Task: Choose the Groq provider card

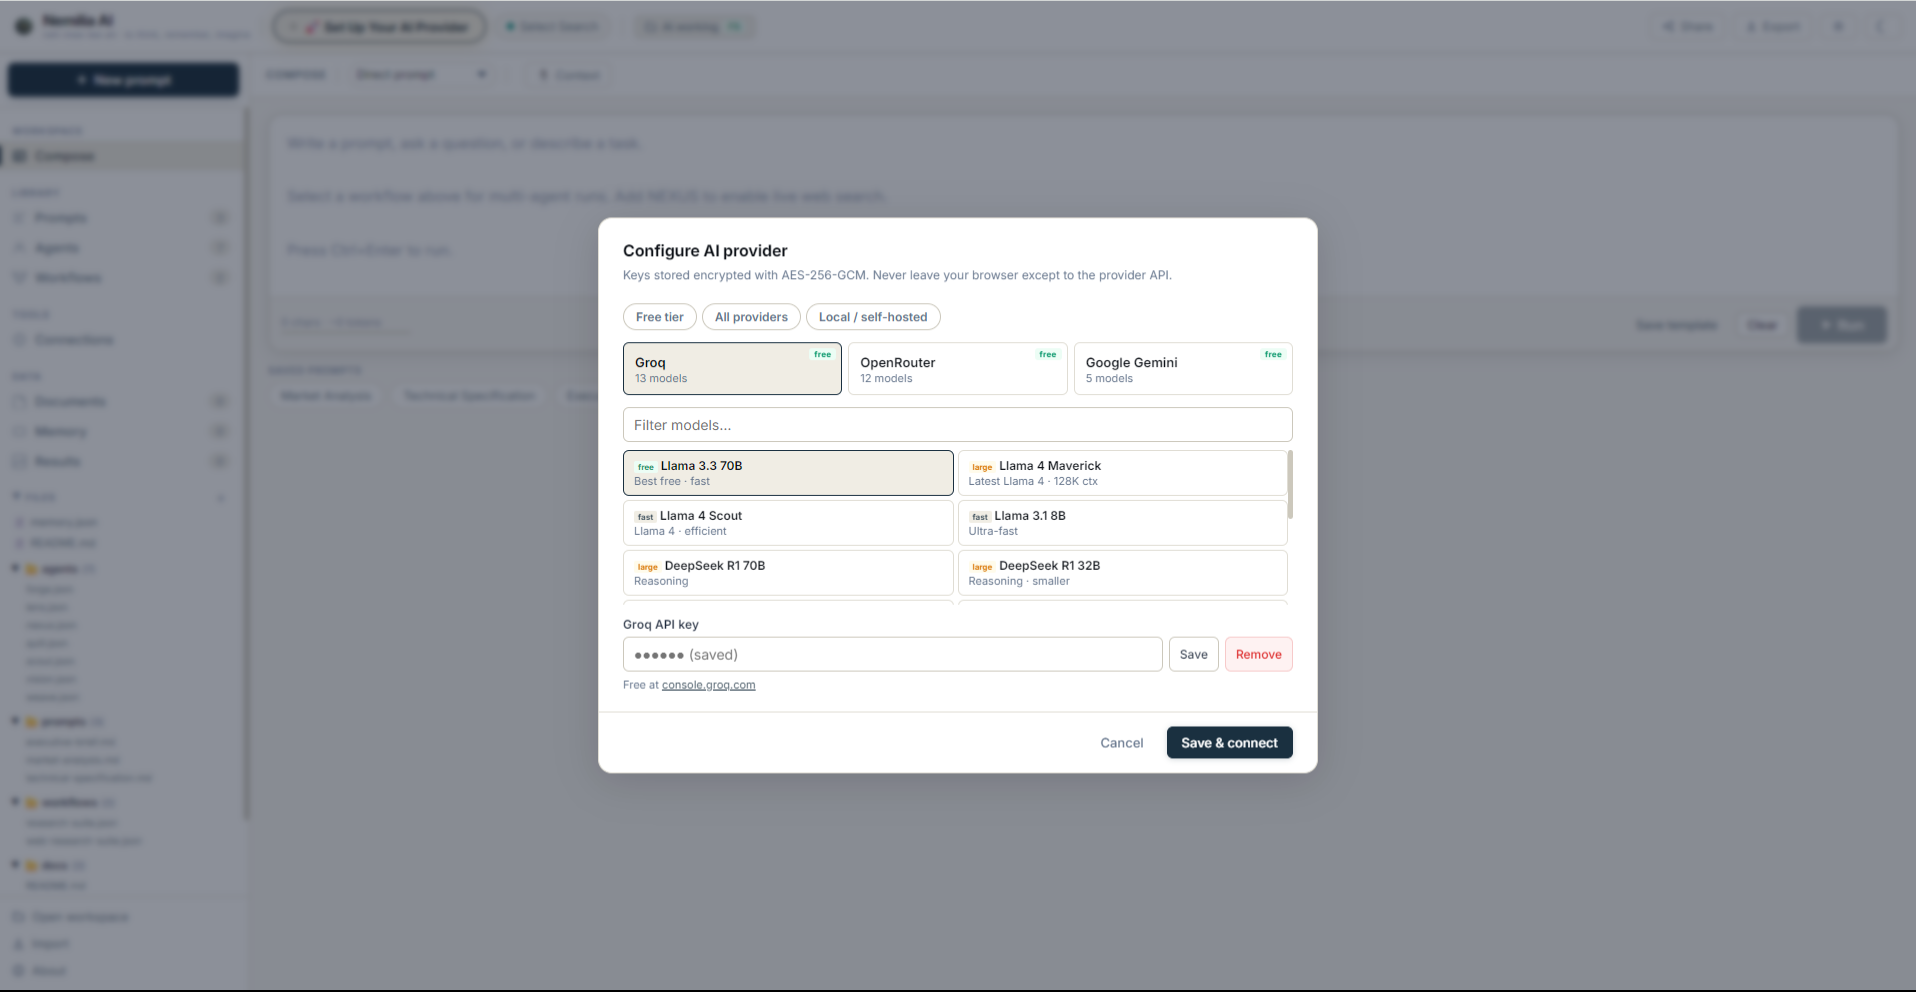Action: pos(732,369)
